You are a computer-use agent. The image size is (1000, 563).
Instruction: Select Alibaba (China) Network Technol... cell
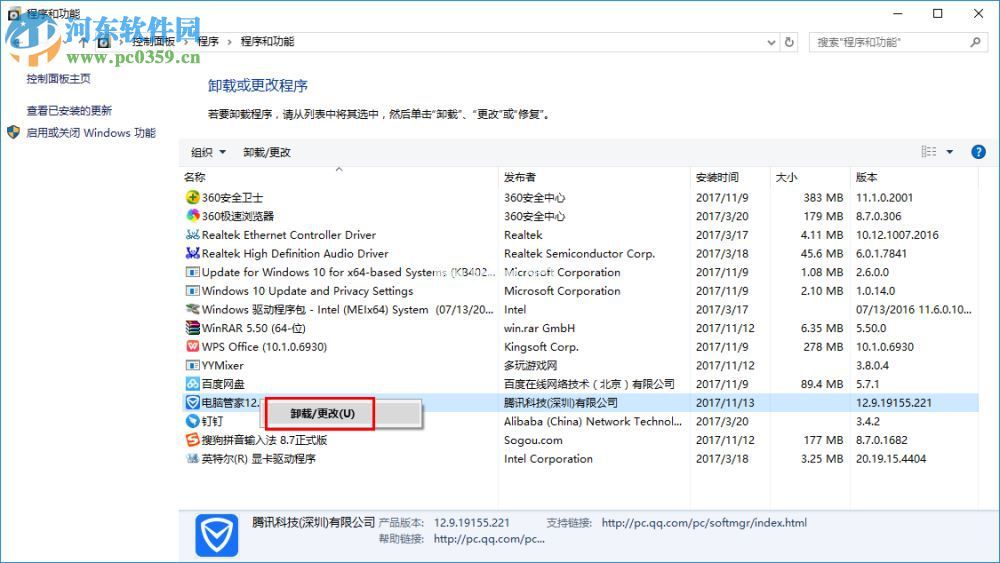coord(593,421)
